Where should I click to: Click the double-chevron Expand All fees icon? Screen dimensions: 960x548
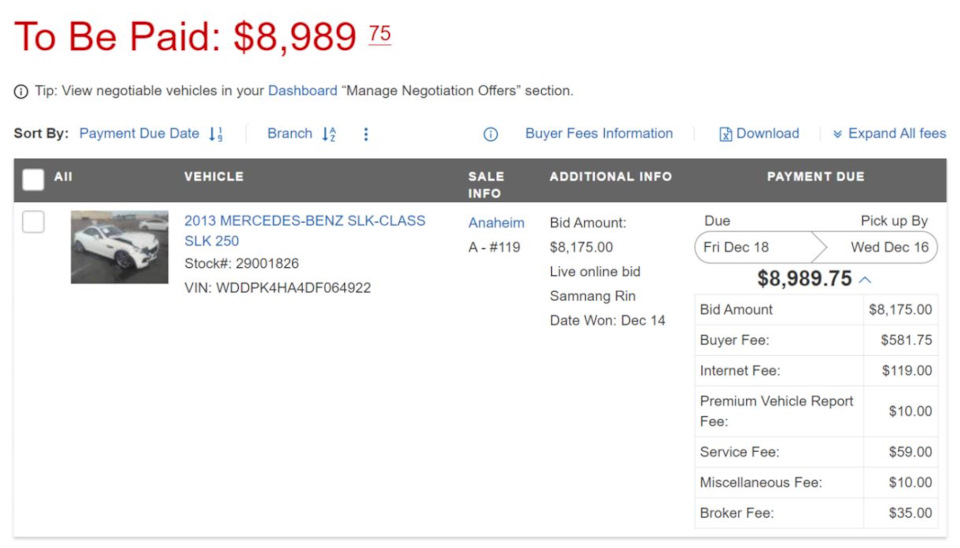[837, 134]
